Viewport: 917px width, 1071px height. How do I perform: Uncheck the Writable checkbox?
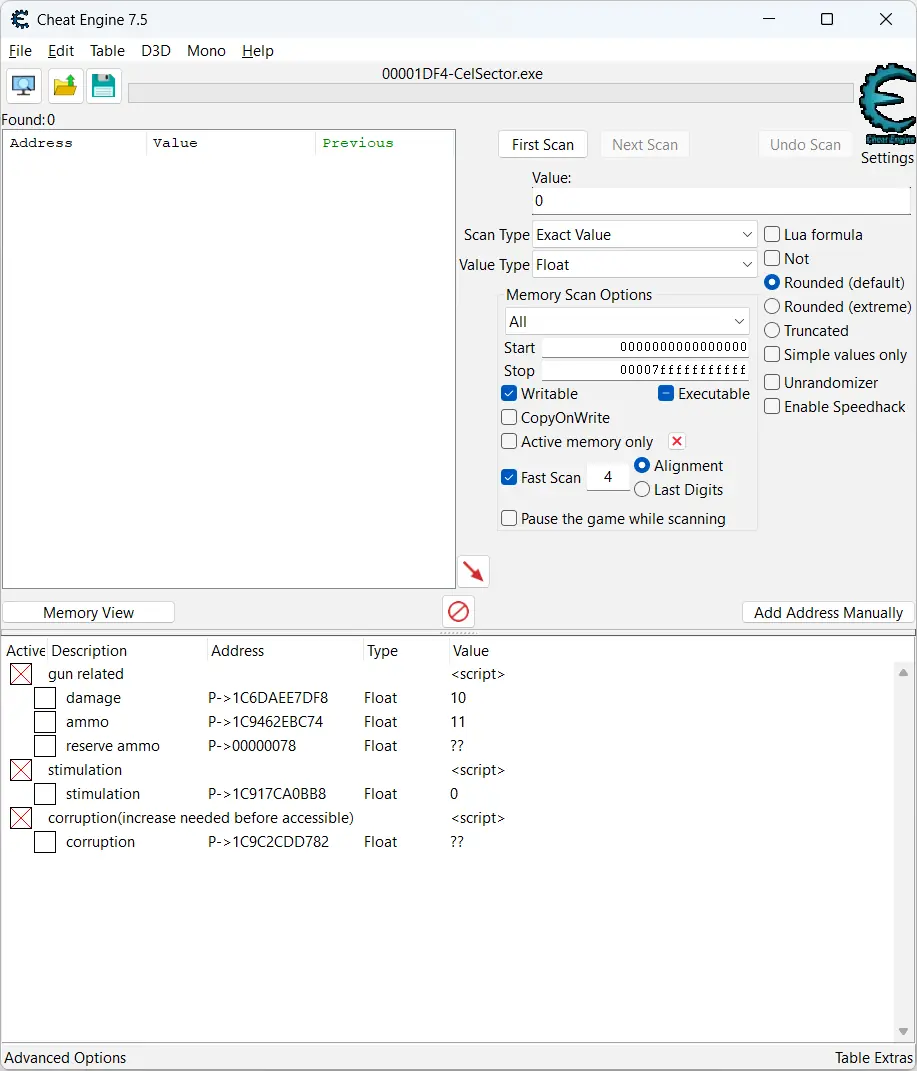pos(509,393)
